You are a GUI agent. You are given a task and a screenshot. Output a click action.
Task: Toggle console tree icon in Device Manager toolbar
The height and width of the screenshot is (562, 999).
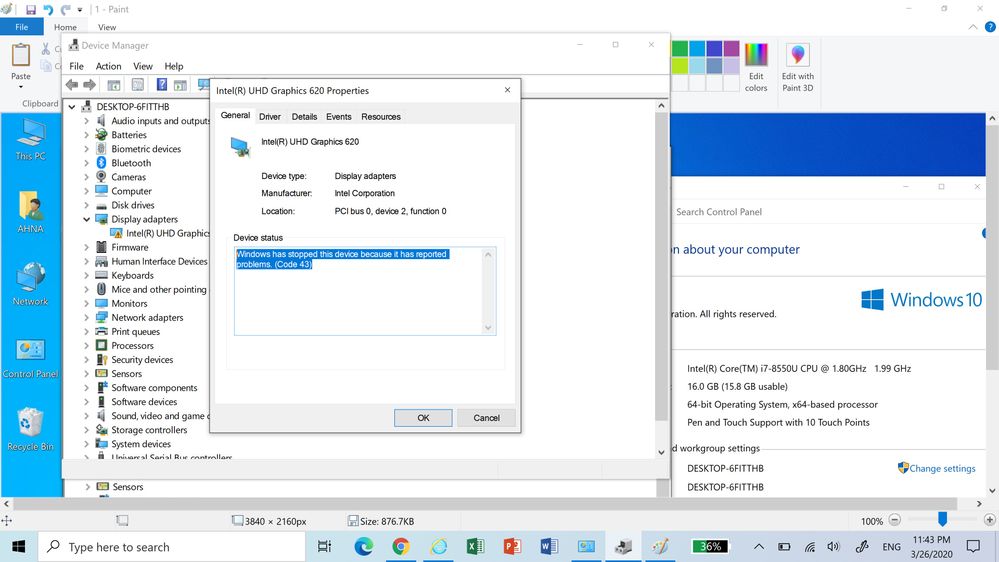pos(114,85)
